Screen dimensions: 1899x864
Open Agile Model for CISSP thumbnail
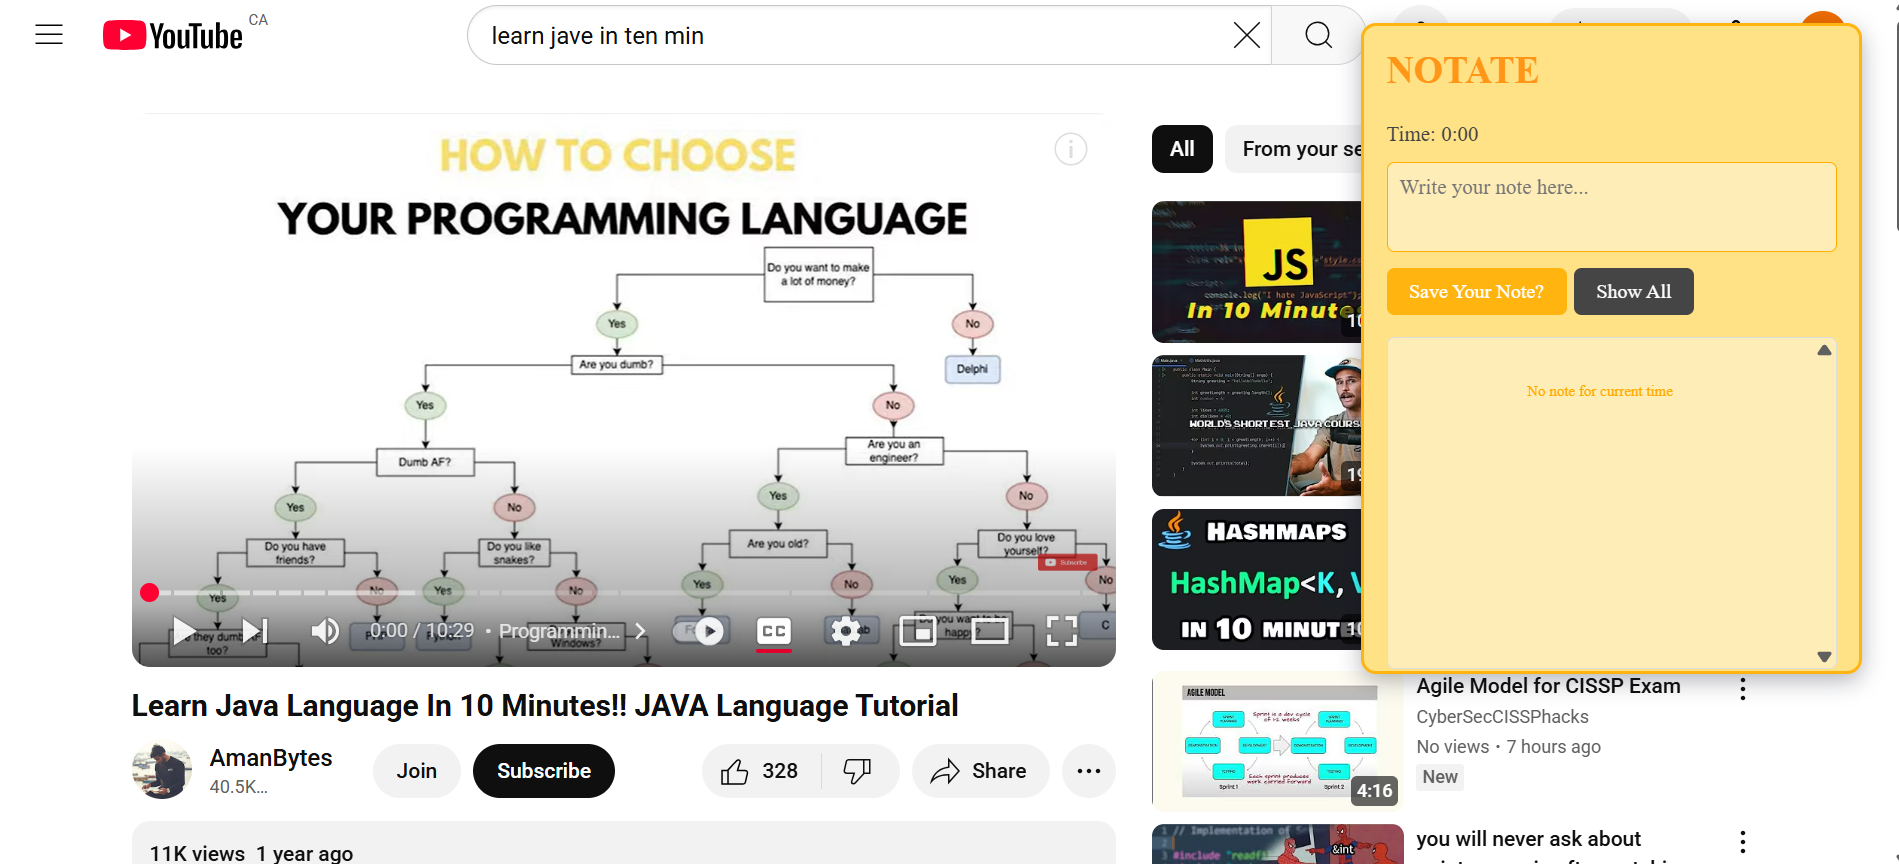pyautogui.click(x=1277, y=741)
